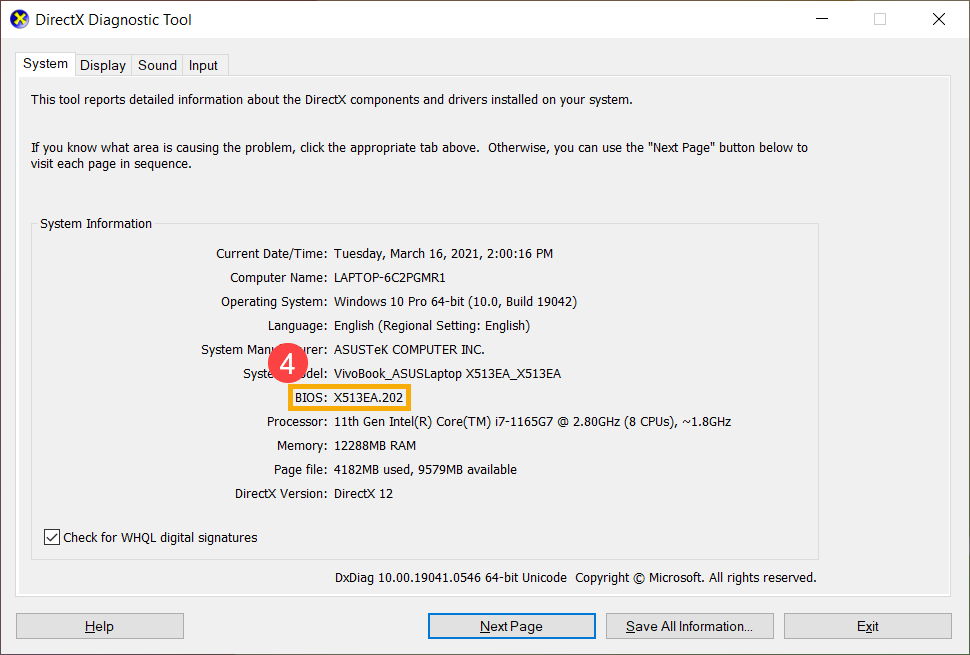This screenshot has height=655, width=970.
Task: Open the Sound tab
Action: [157, 65]
